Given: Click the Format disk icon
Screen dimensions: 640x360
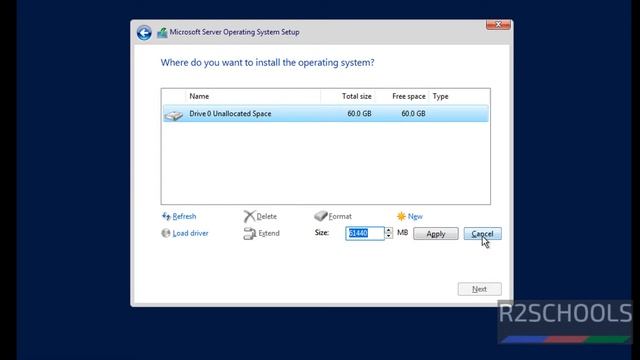Looking at the screenshot, I should point(320,216).
